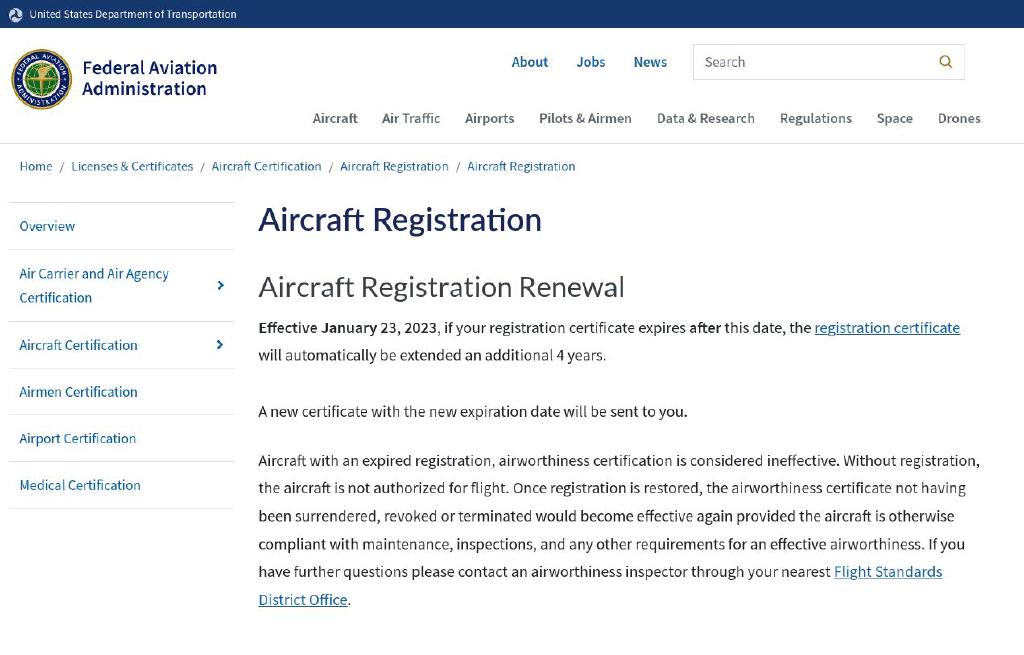This screenshot has width=1024, height=655.
Task: Expand the Air Carrier and Air Agency Certification section
Action: (x=220, y=285)
